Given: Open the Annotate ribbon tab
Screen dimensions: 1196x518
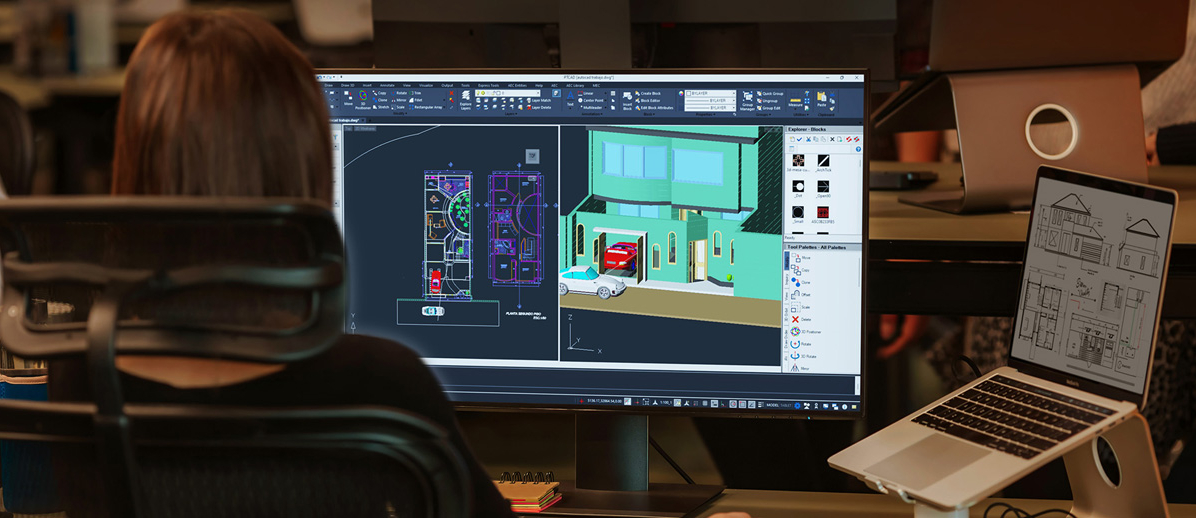Looking at the screenshot, I should [386, 86].
